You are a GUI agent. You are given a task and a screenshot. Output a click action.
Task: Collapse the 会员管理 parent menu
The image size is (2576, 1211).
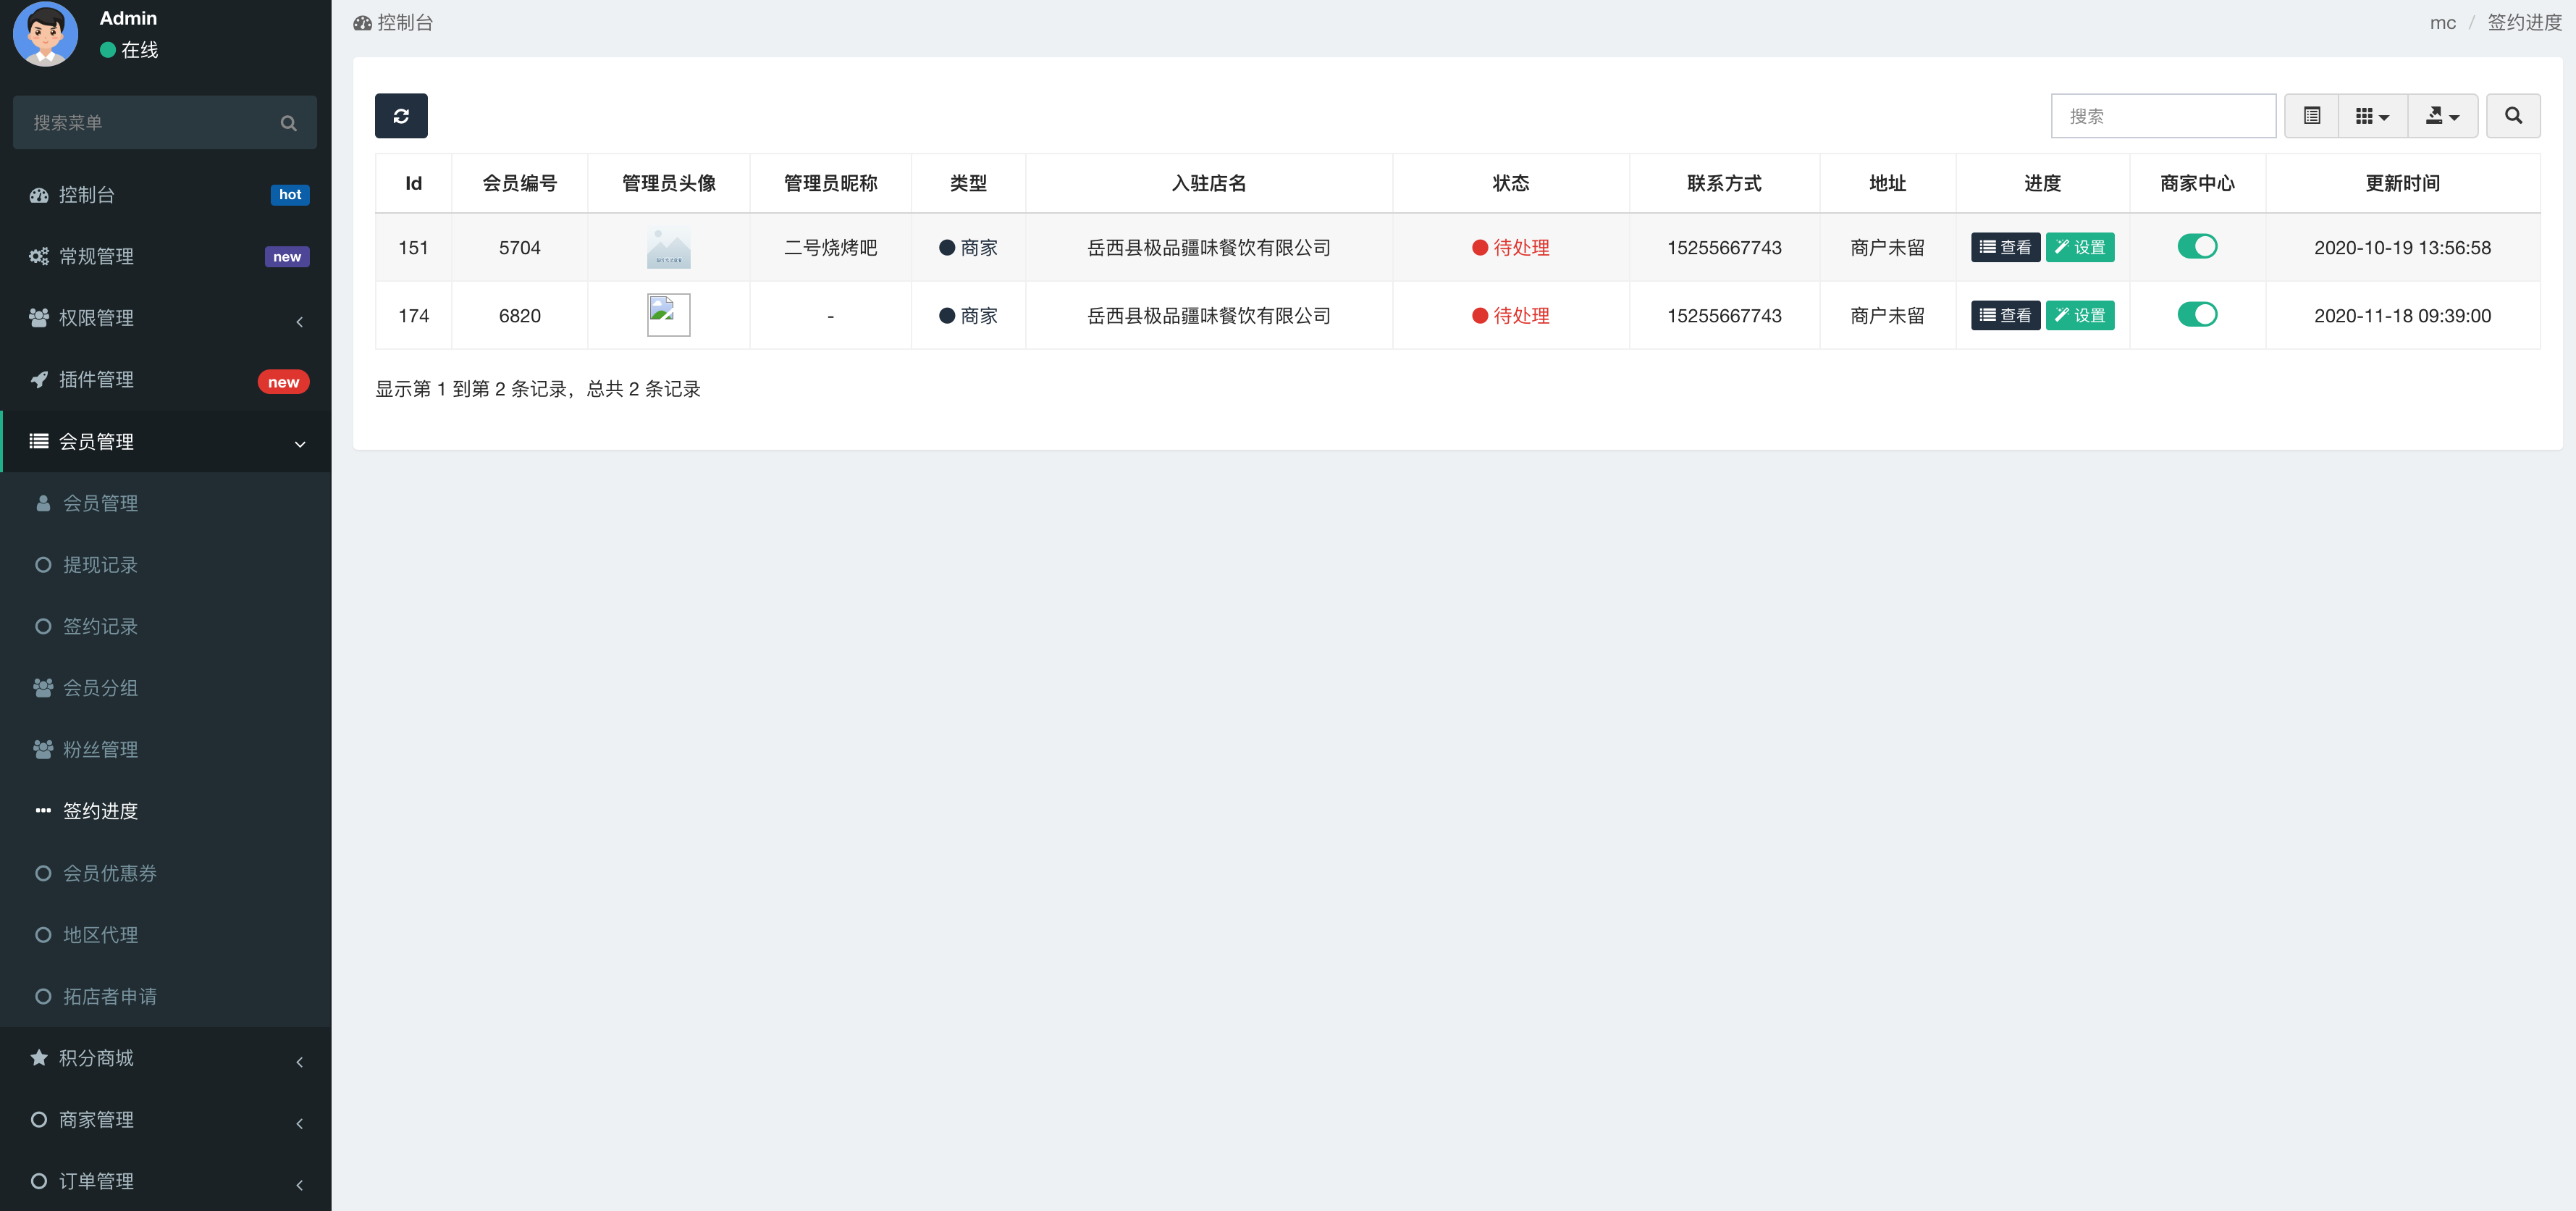pos(165,442)
